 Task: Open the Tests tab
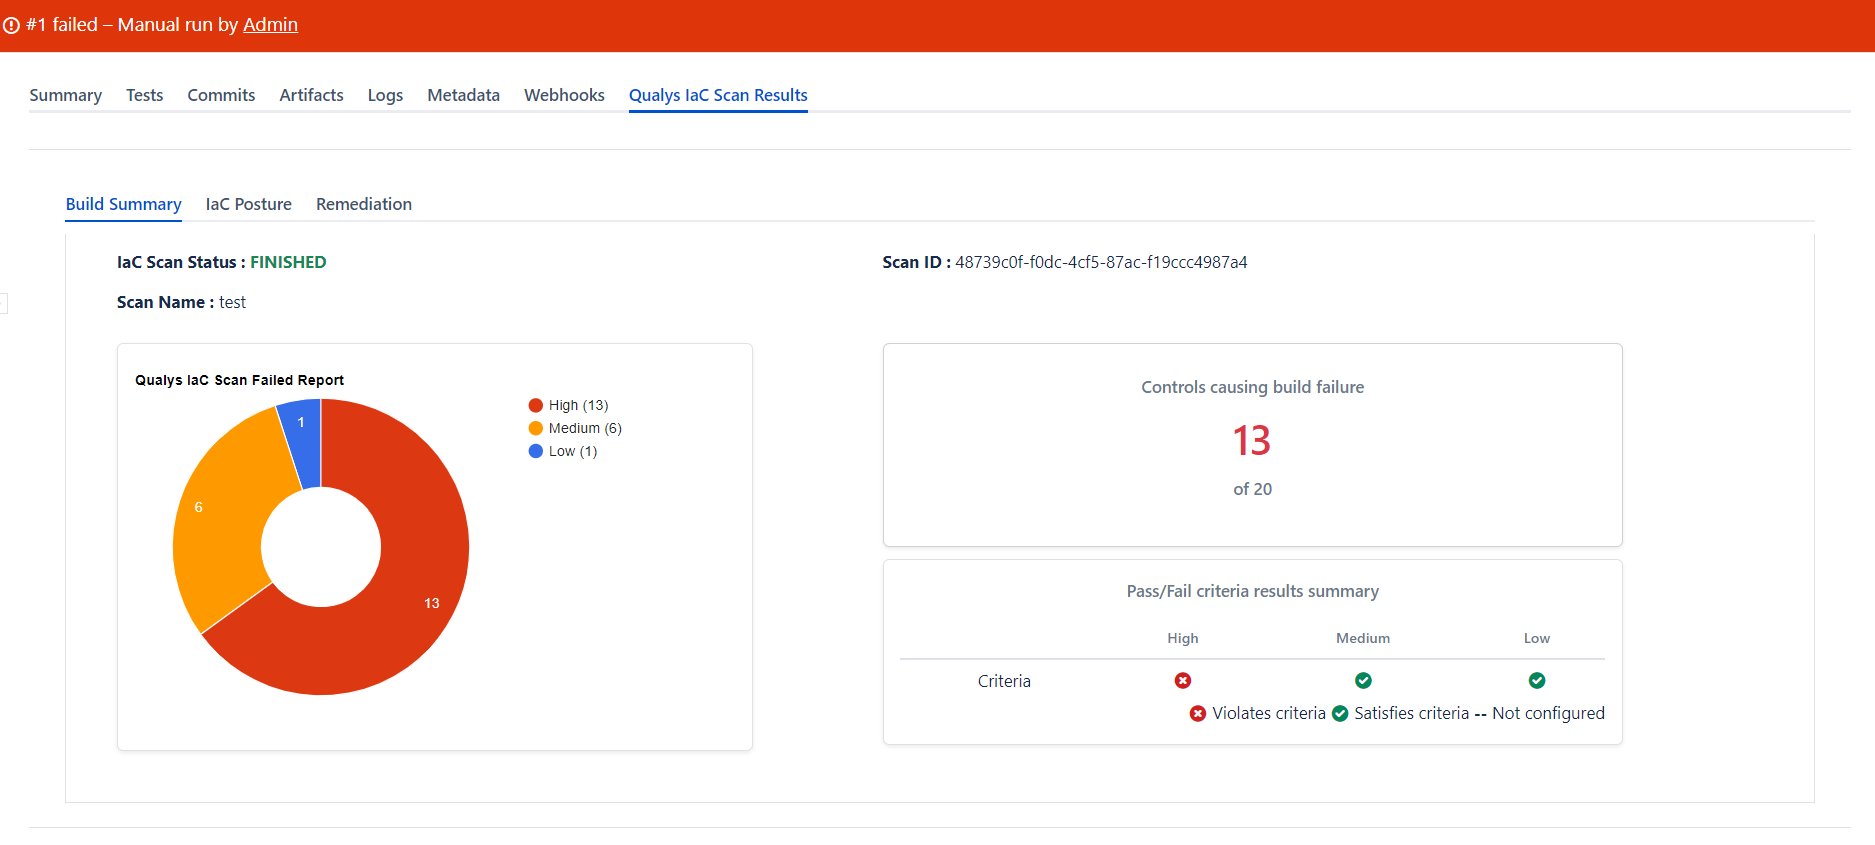coord(145,95)
